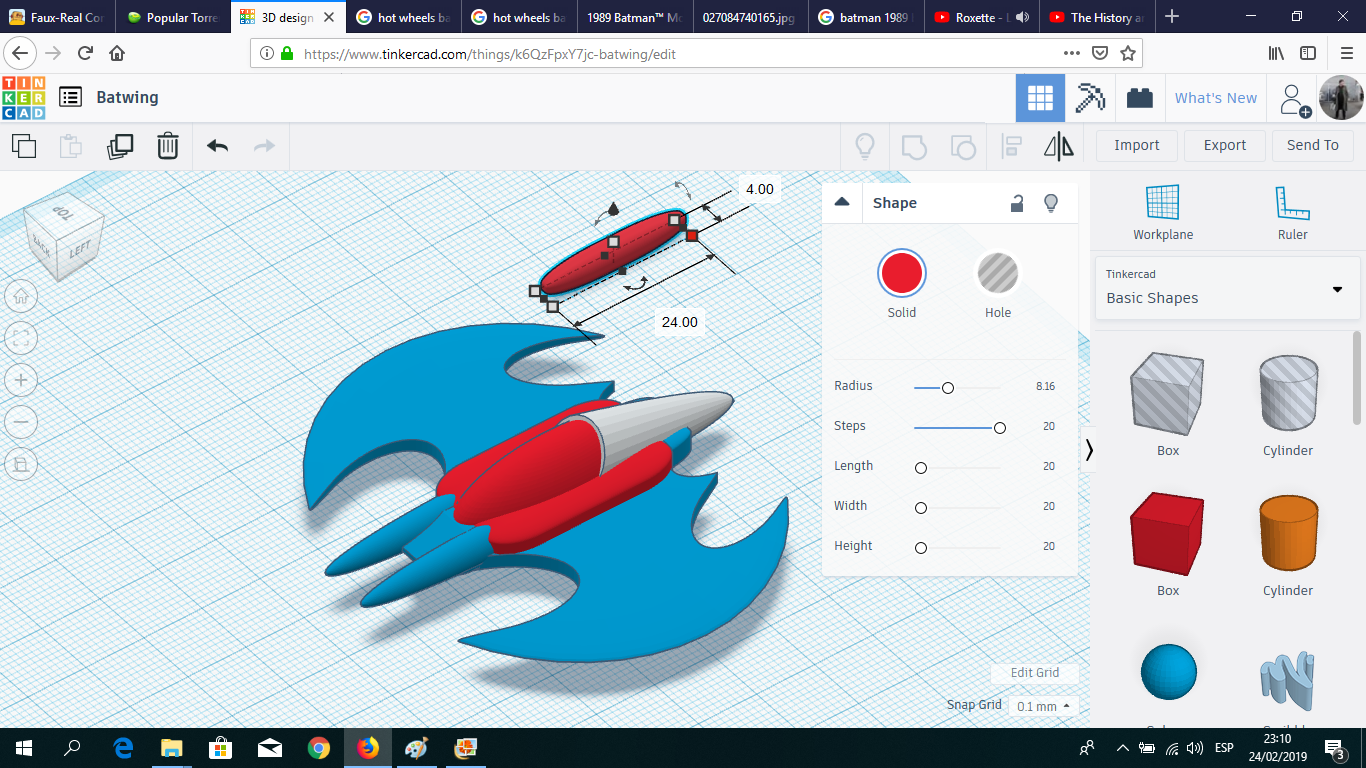Open the Snap Grid 0.1 mm dropdown
Image resolution: width=1366 pixels, height=768 pixels.
coord(1043,706)
